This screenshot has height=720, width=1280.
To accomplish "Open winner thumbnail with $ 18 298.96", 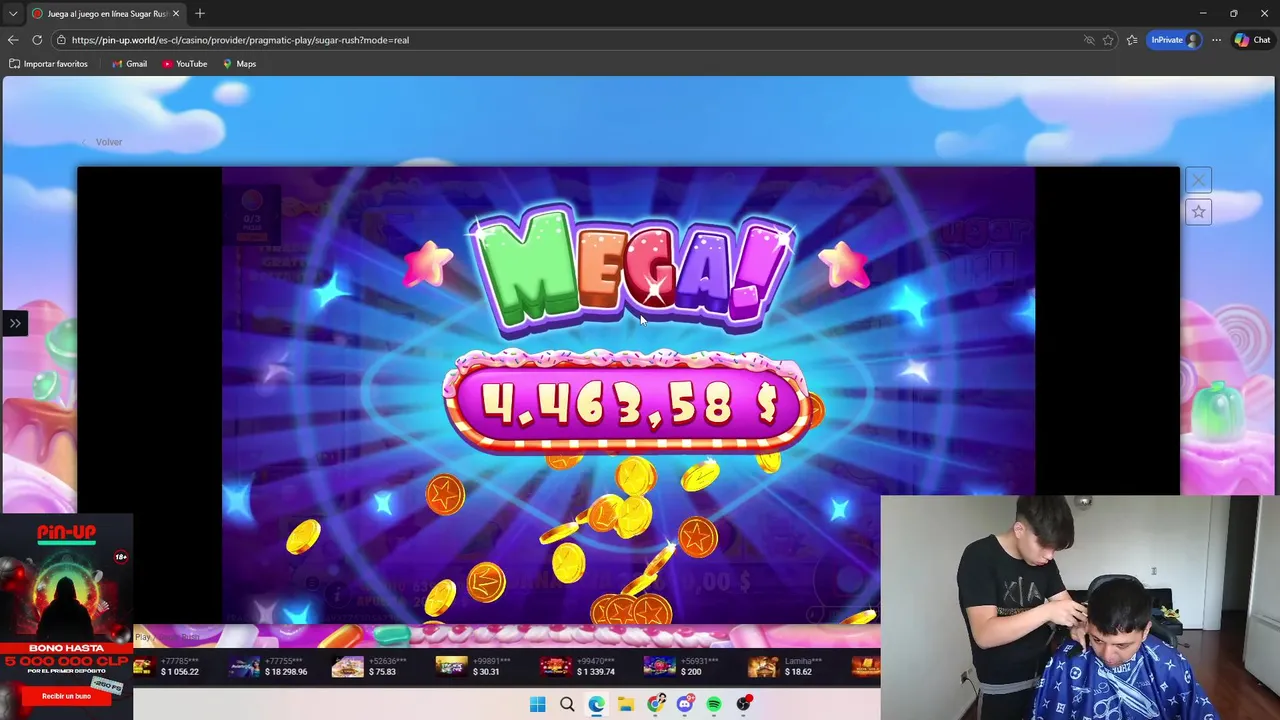I will coord(245,667).
